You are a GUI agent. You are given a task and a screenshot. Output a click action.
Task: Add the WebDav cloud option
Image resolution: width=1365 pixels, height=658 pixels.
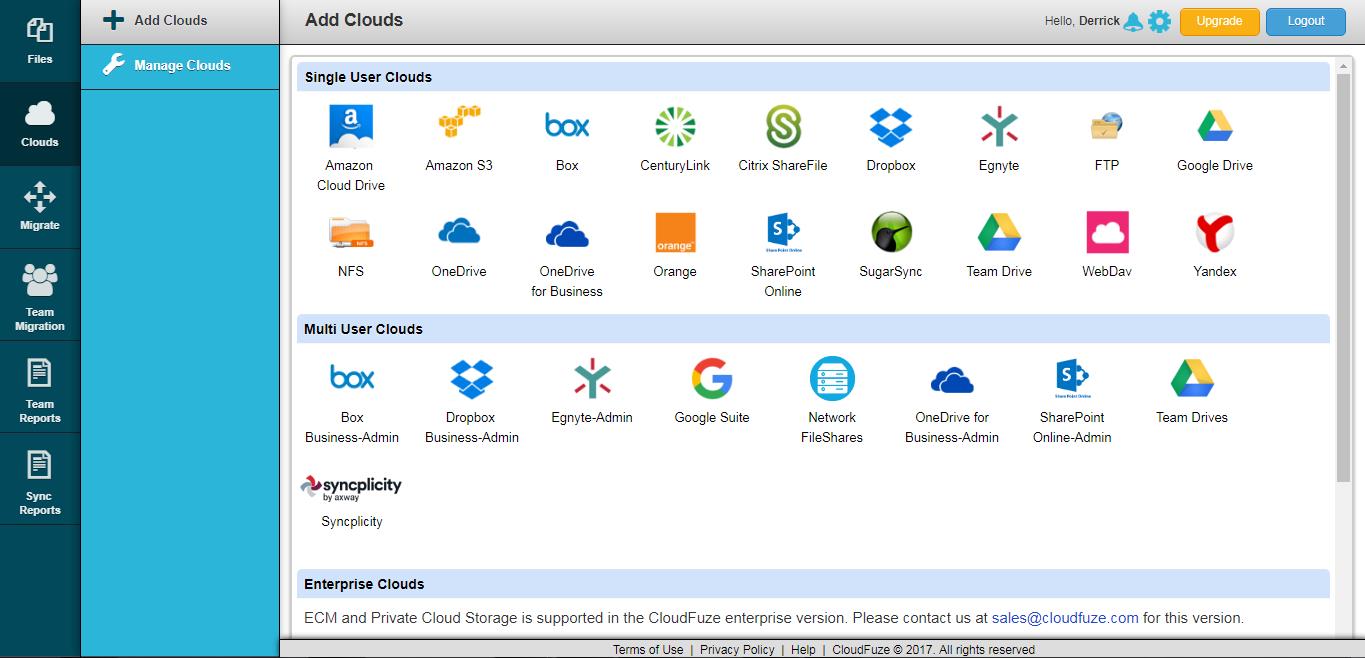click(x=1106, y=234)
